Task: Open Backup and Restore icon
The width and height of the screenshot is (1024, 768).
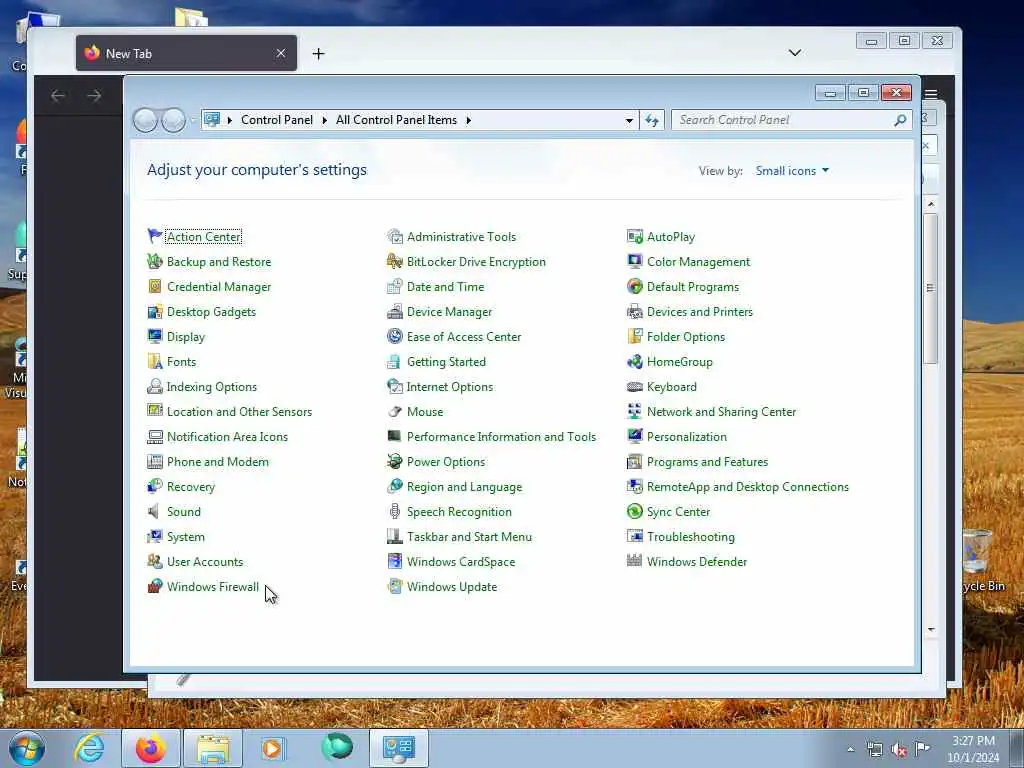Action: (155, 262)
